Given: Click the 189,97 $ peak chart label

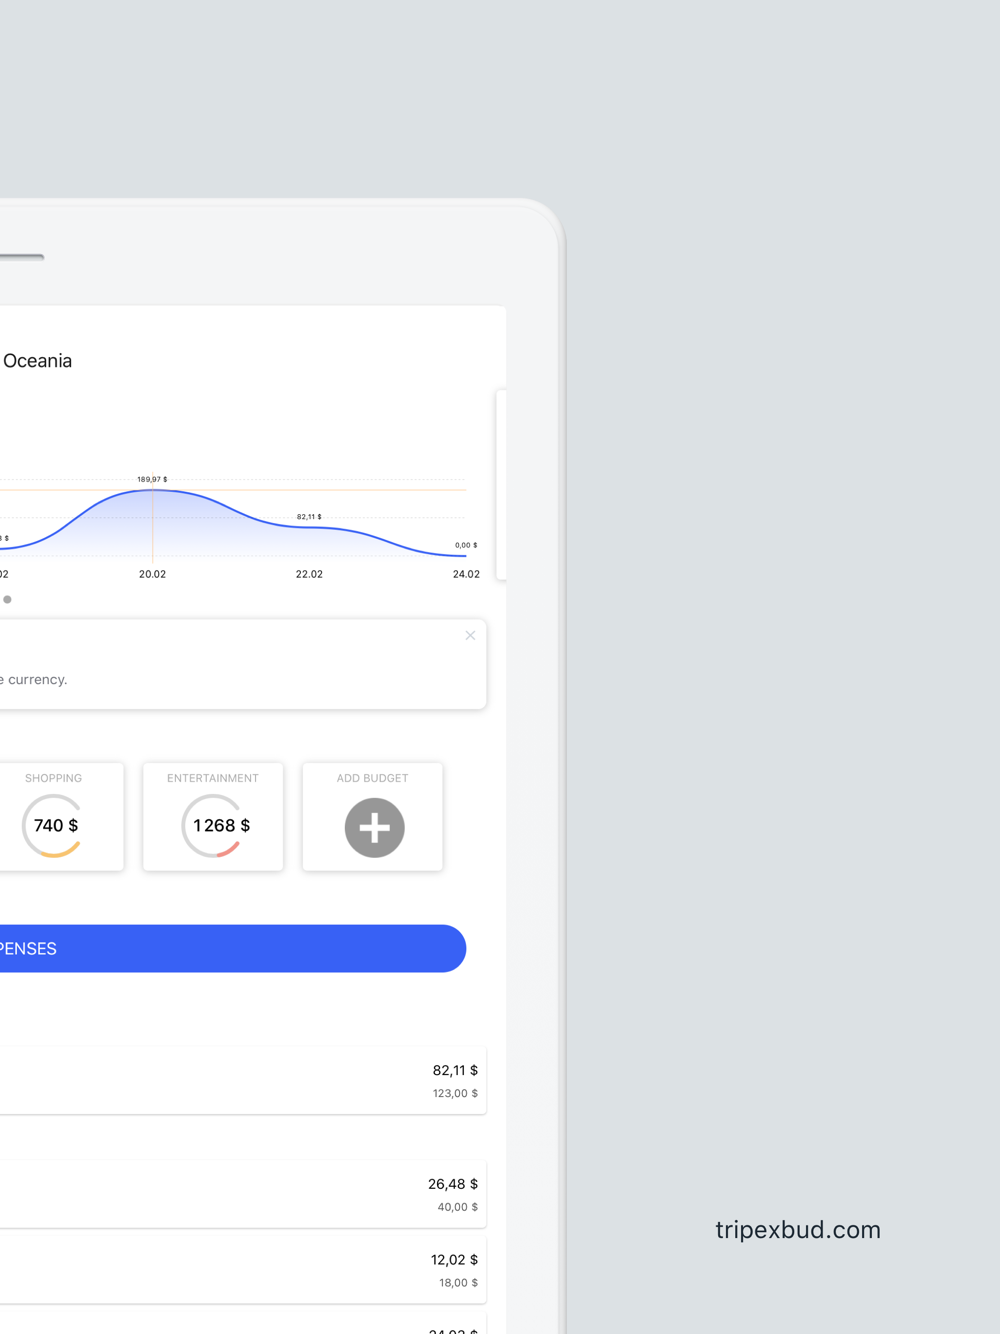Looking at the screenshot, I should (152, 479).
